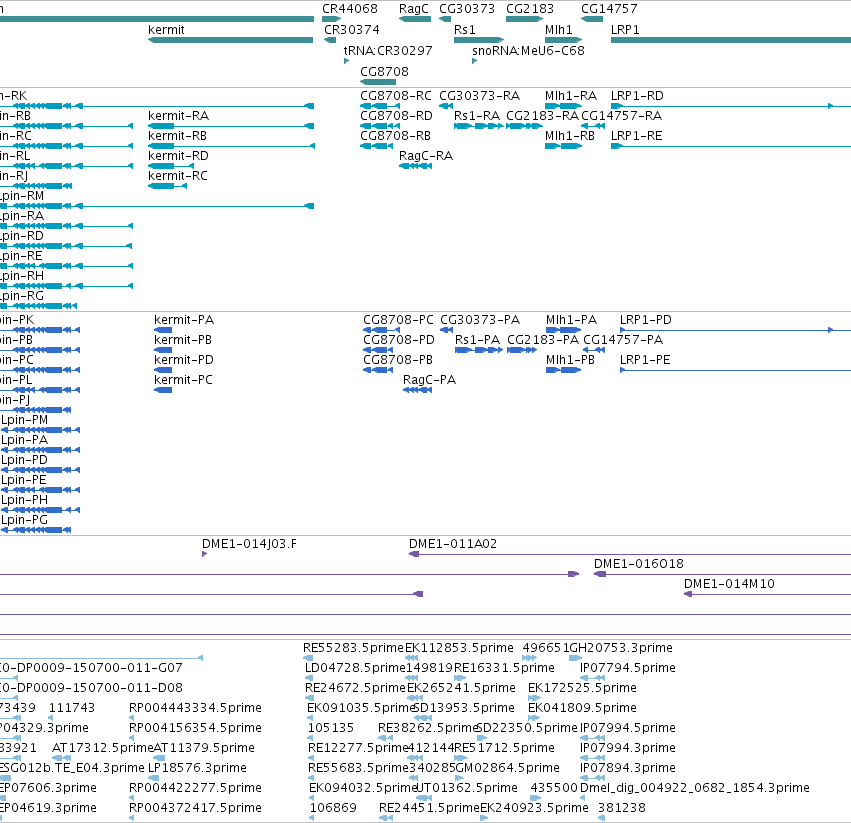The height and width of the screenshot is (823, 851).
Task: Select transcript kermit-RD
Action: 178,156
